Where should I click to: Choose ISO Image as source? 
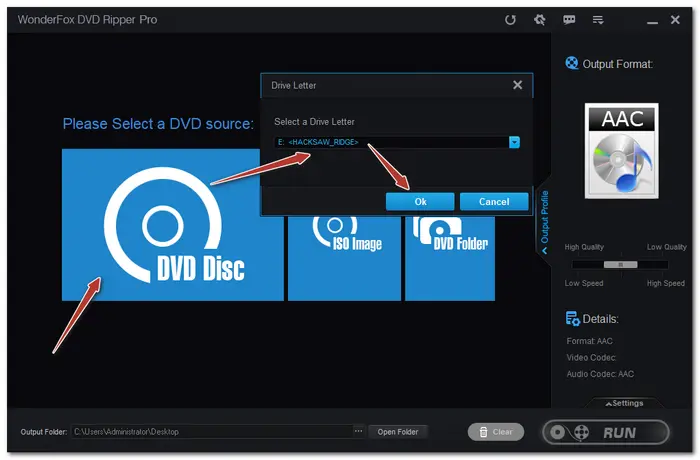tap(344, 258)
